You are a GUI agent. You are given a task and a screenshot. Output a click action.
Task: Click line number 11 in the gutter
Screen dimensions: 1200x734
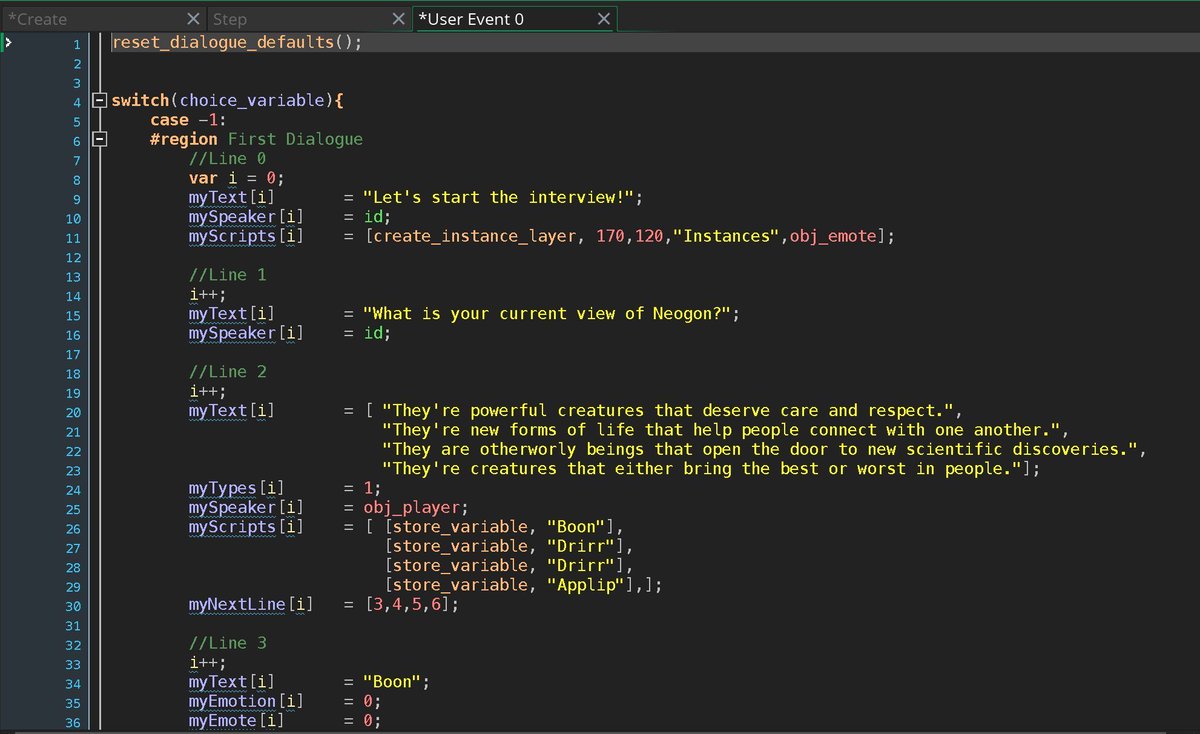point(72,237)
